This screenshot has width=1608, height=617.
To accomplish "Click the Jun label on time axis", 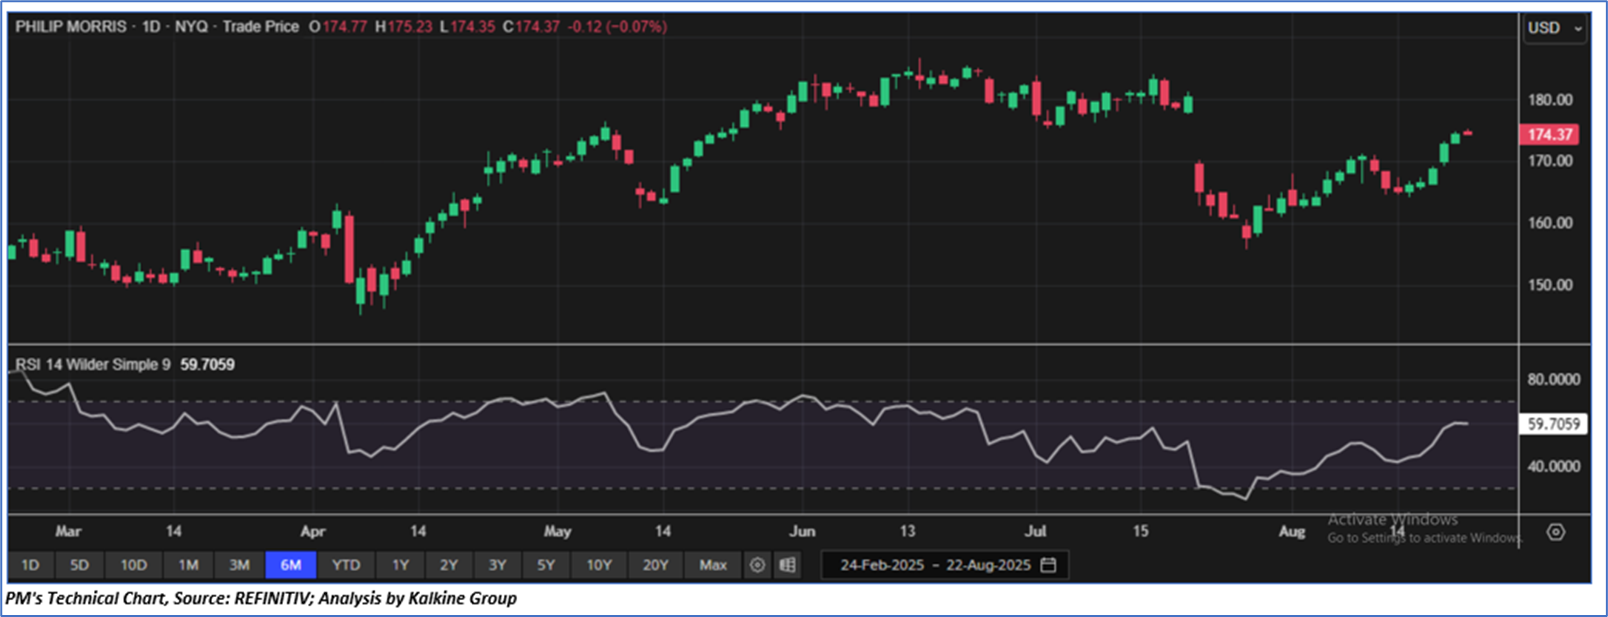I will (x=802, y=531).
